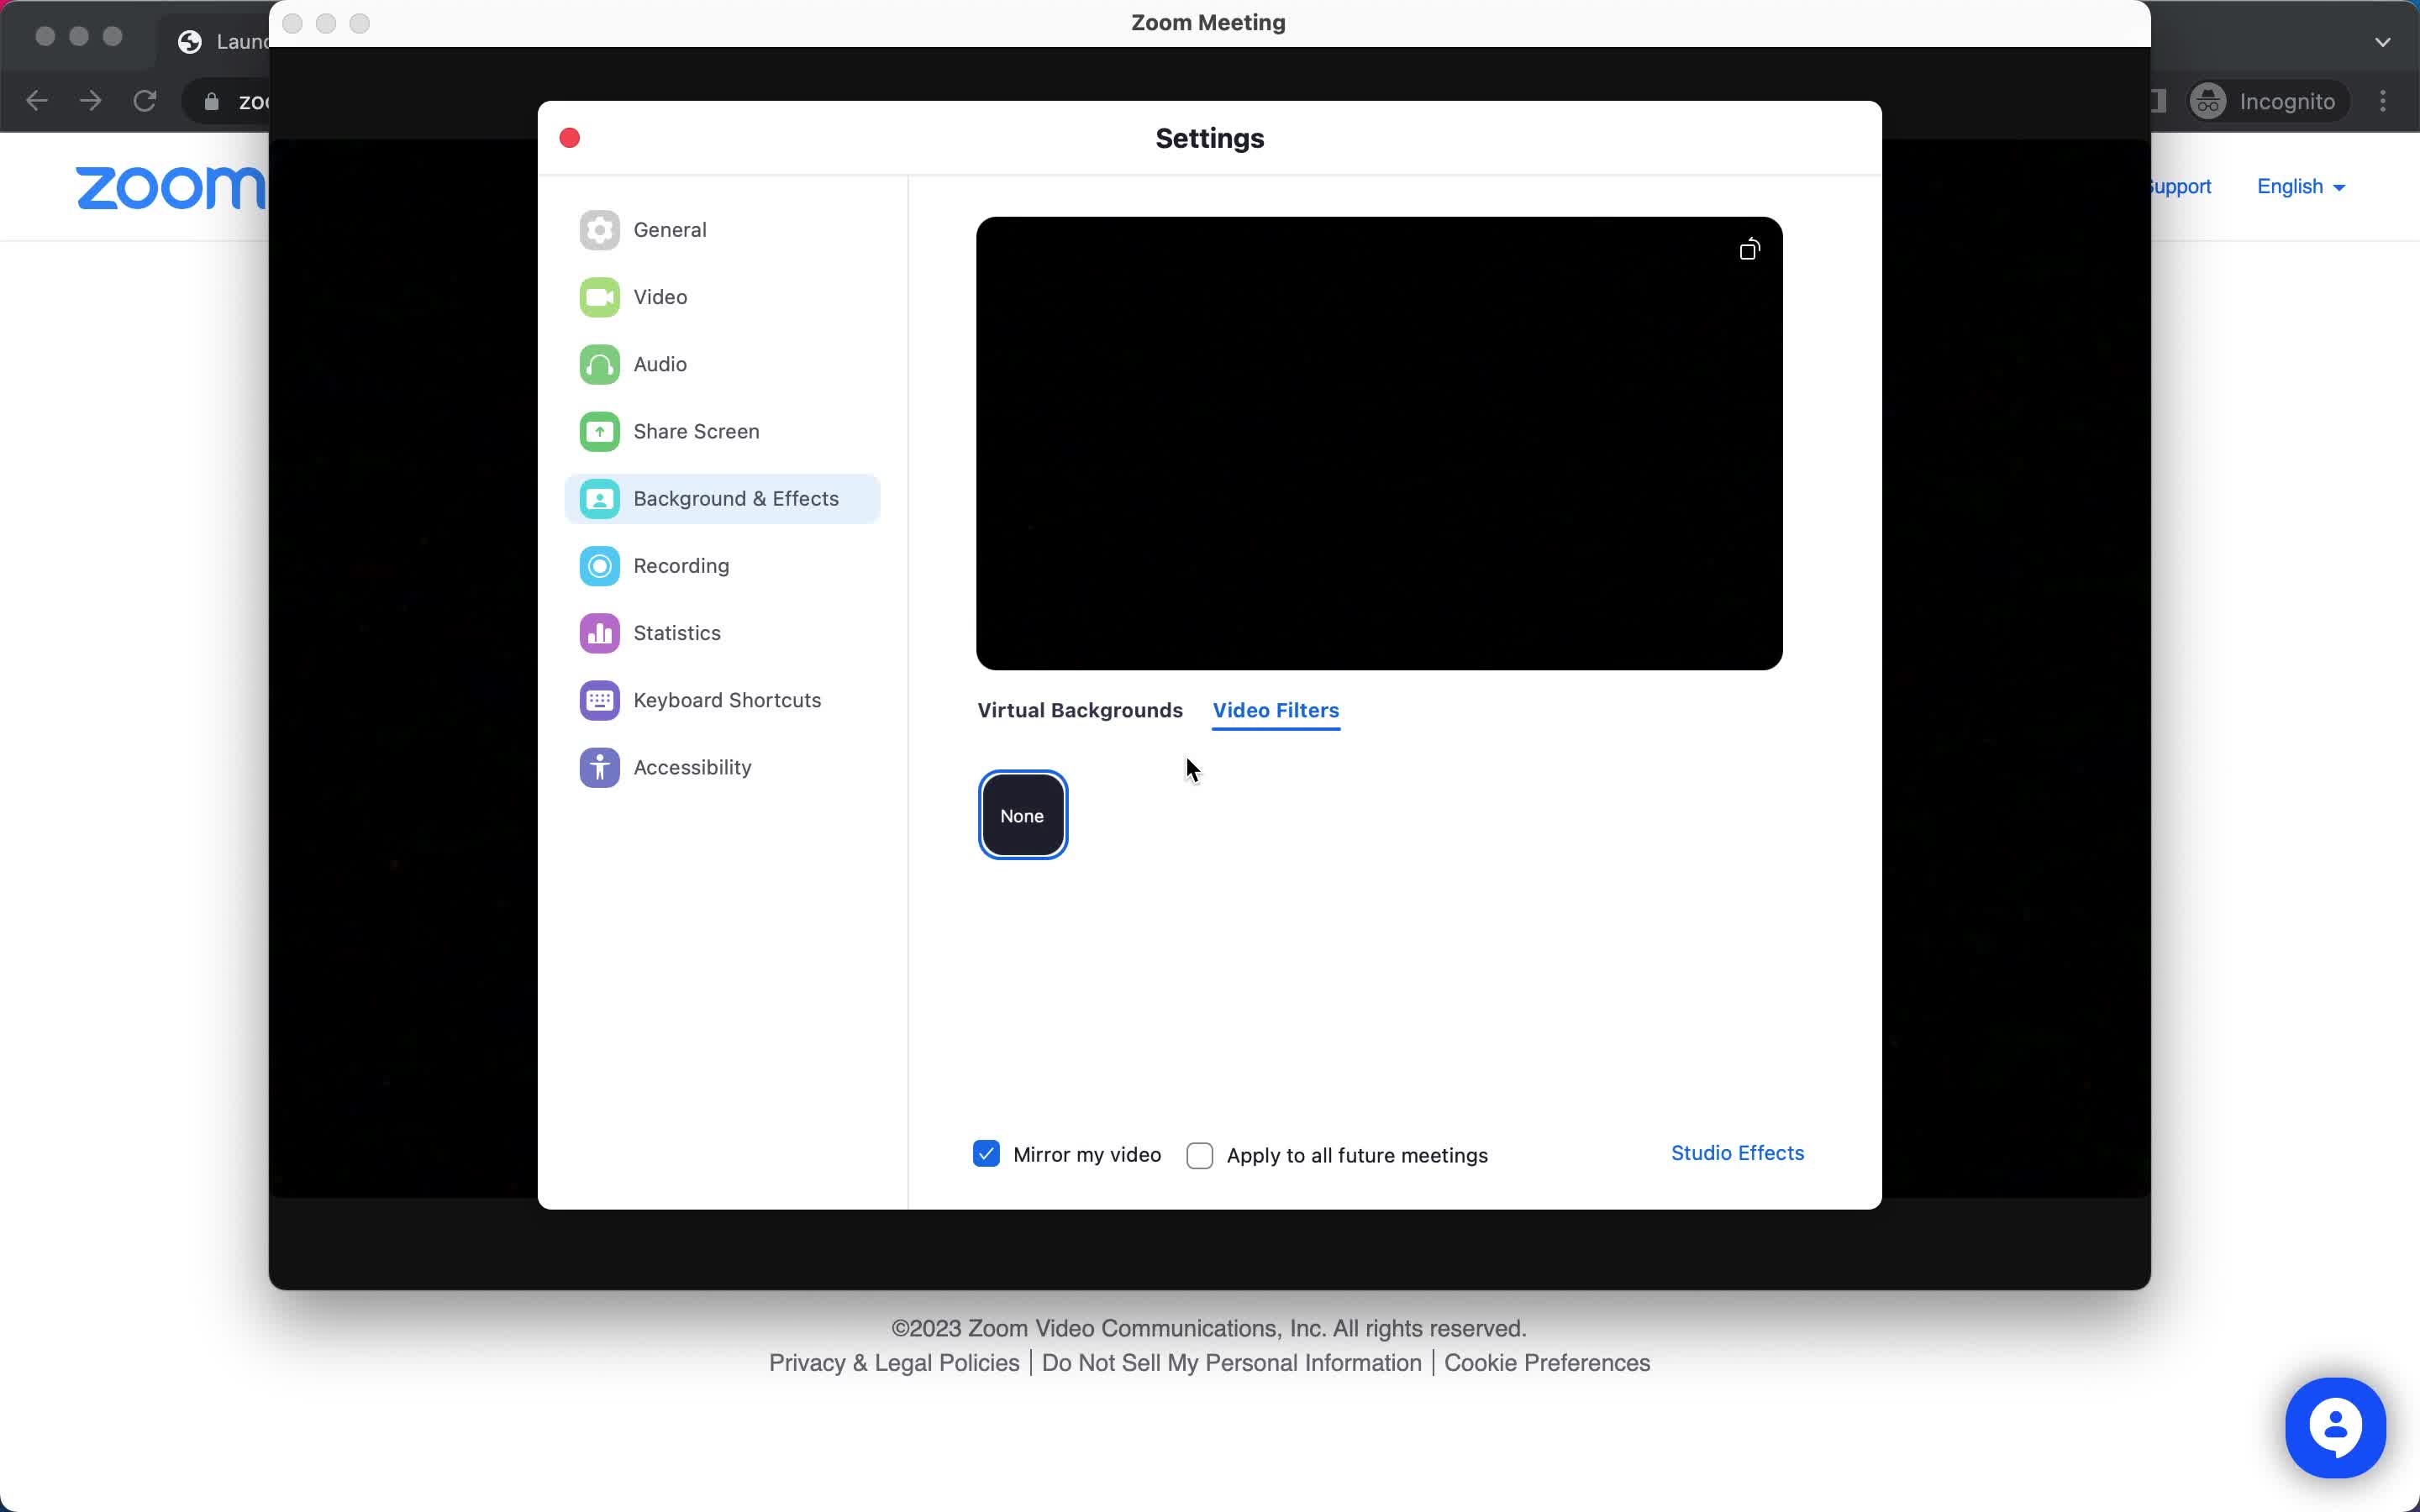Click the Share Screen settings icon
This screenshot has height=1512, width=2420.
pos(599,430)
